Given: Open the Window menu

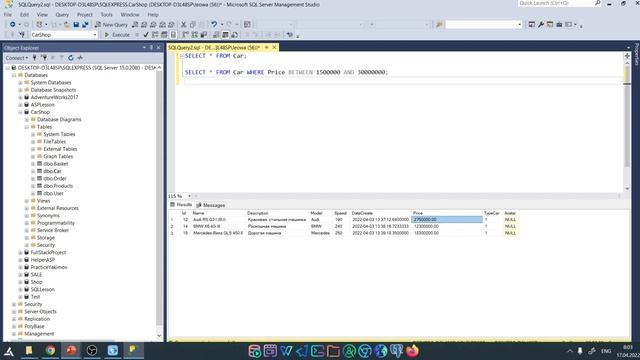Looking at the screenshot, I should [x=130, y=15].
